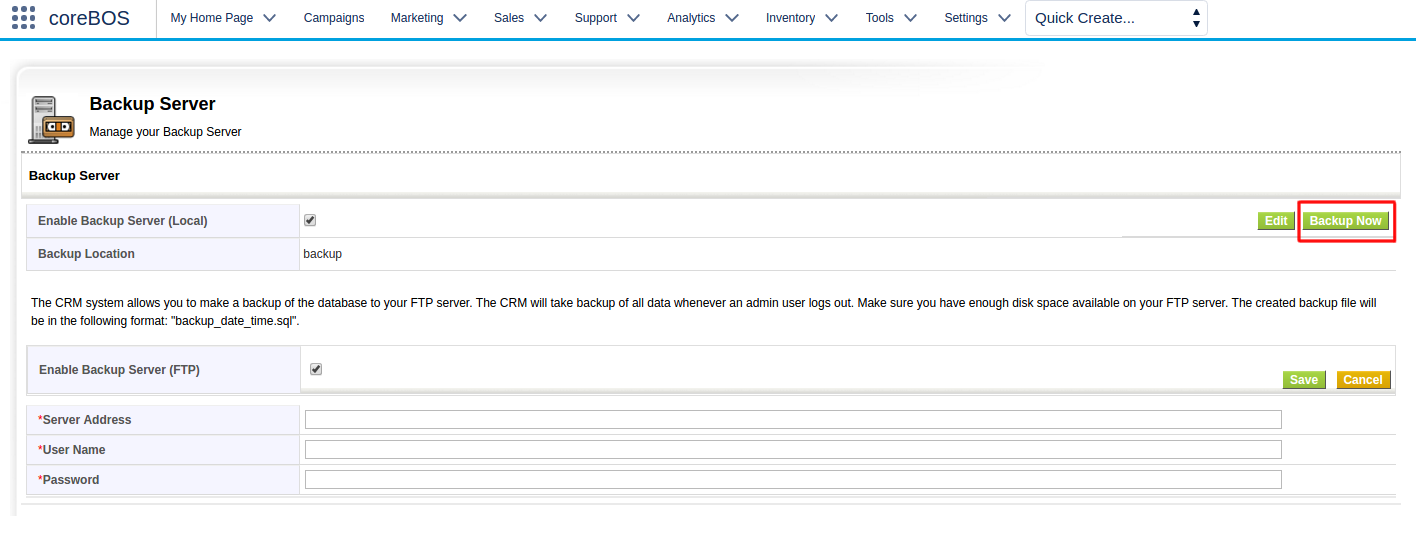Open the Campaigns menu item
This screenshot has height=546, width=1416.
coord(334,18)
